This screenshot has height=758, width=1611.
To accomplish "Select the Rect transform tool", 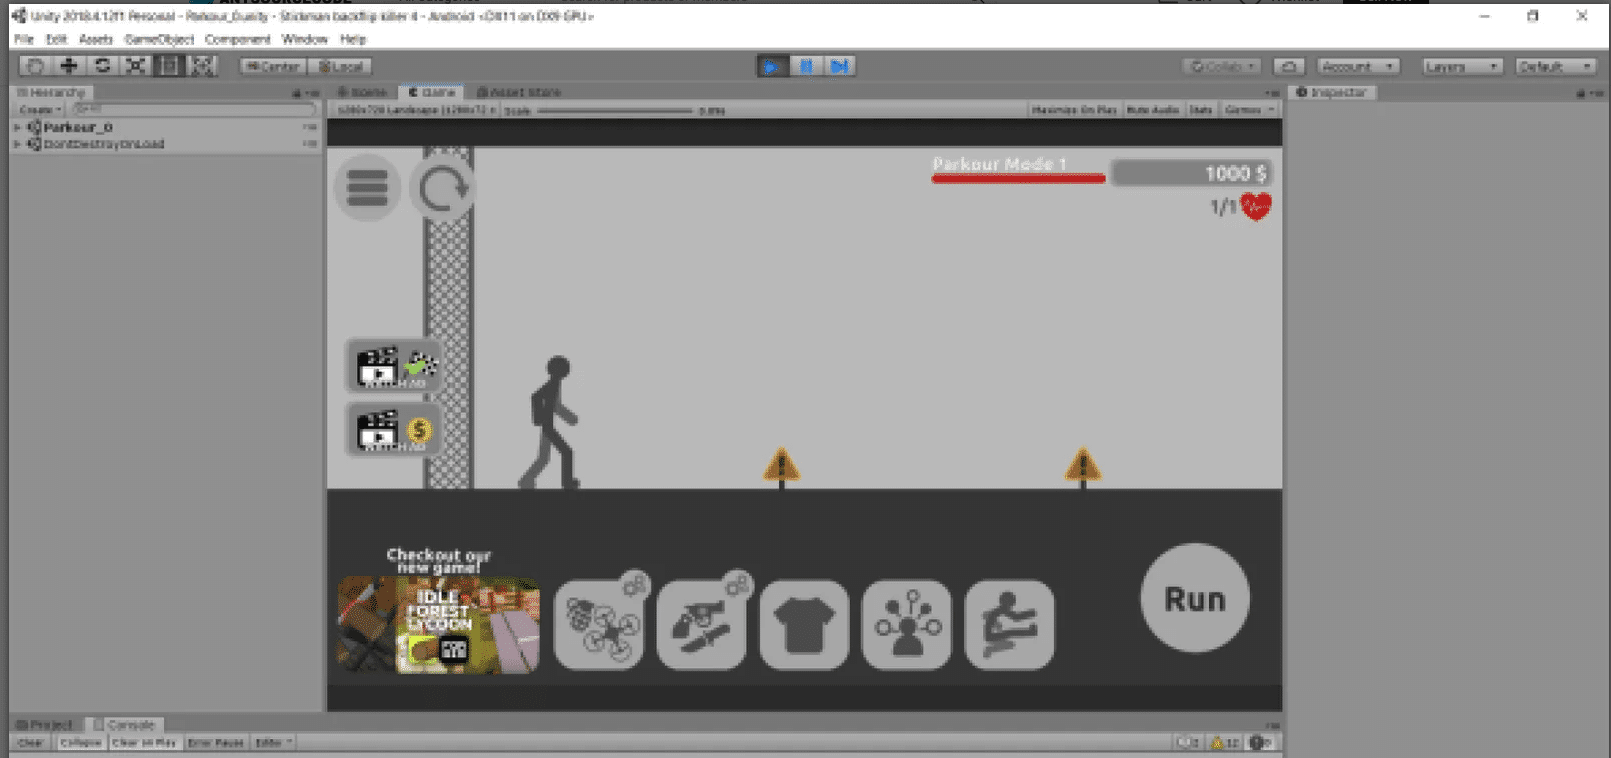I will click(169, 66).
